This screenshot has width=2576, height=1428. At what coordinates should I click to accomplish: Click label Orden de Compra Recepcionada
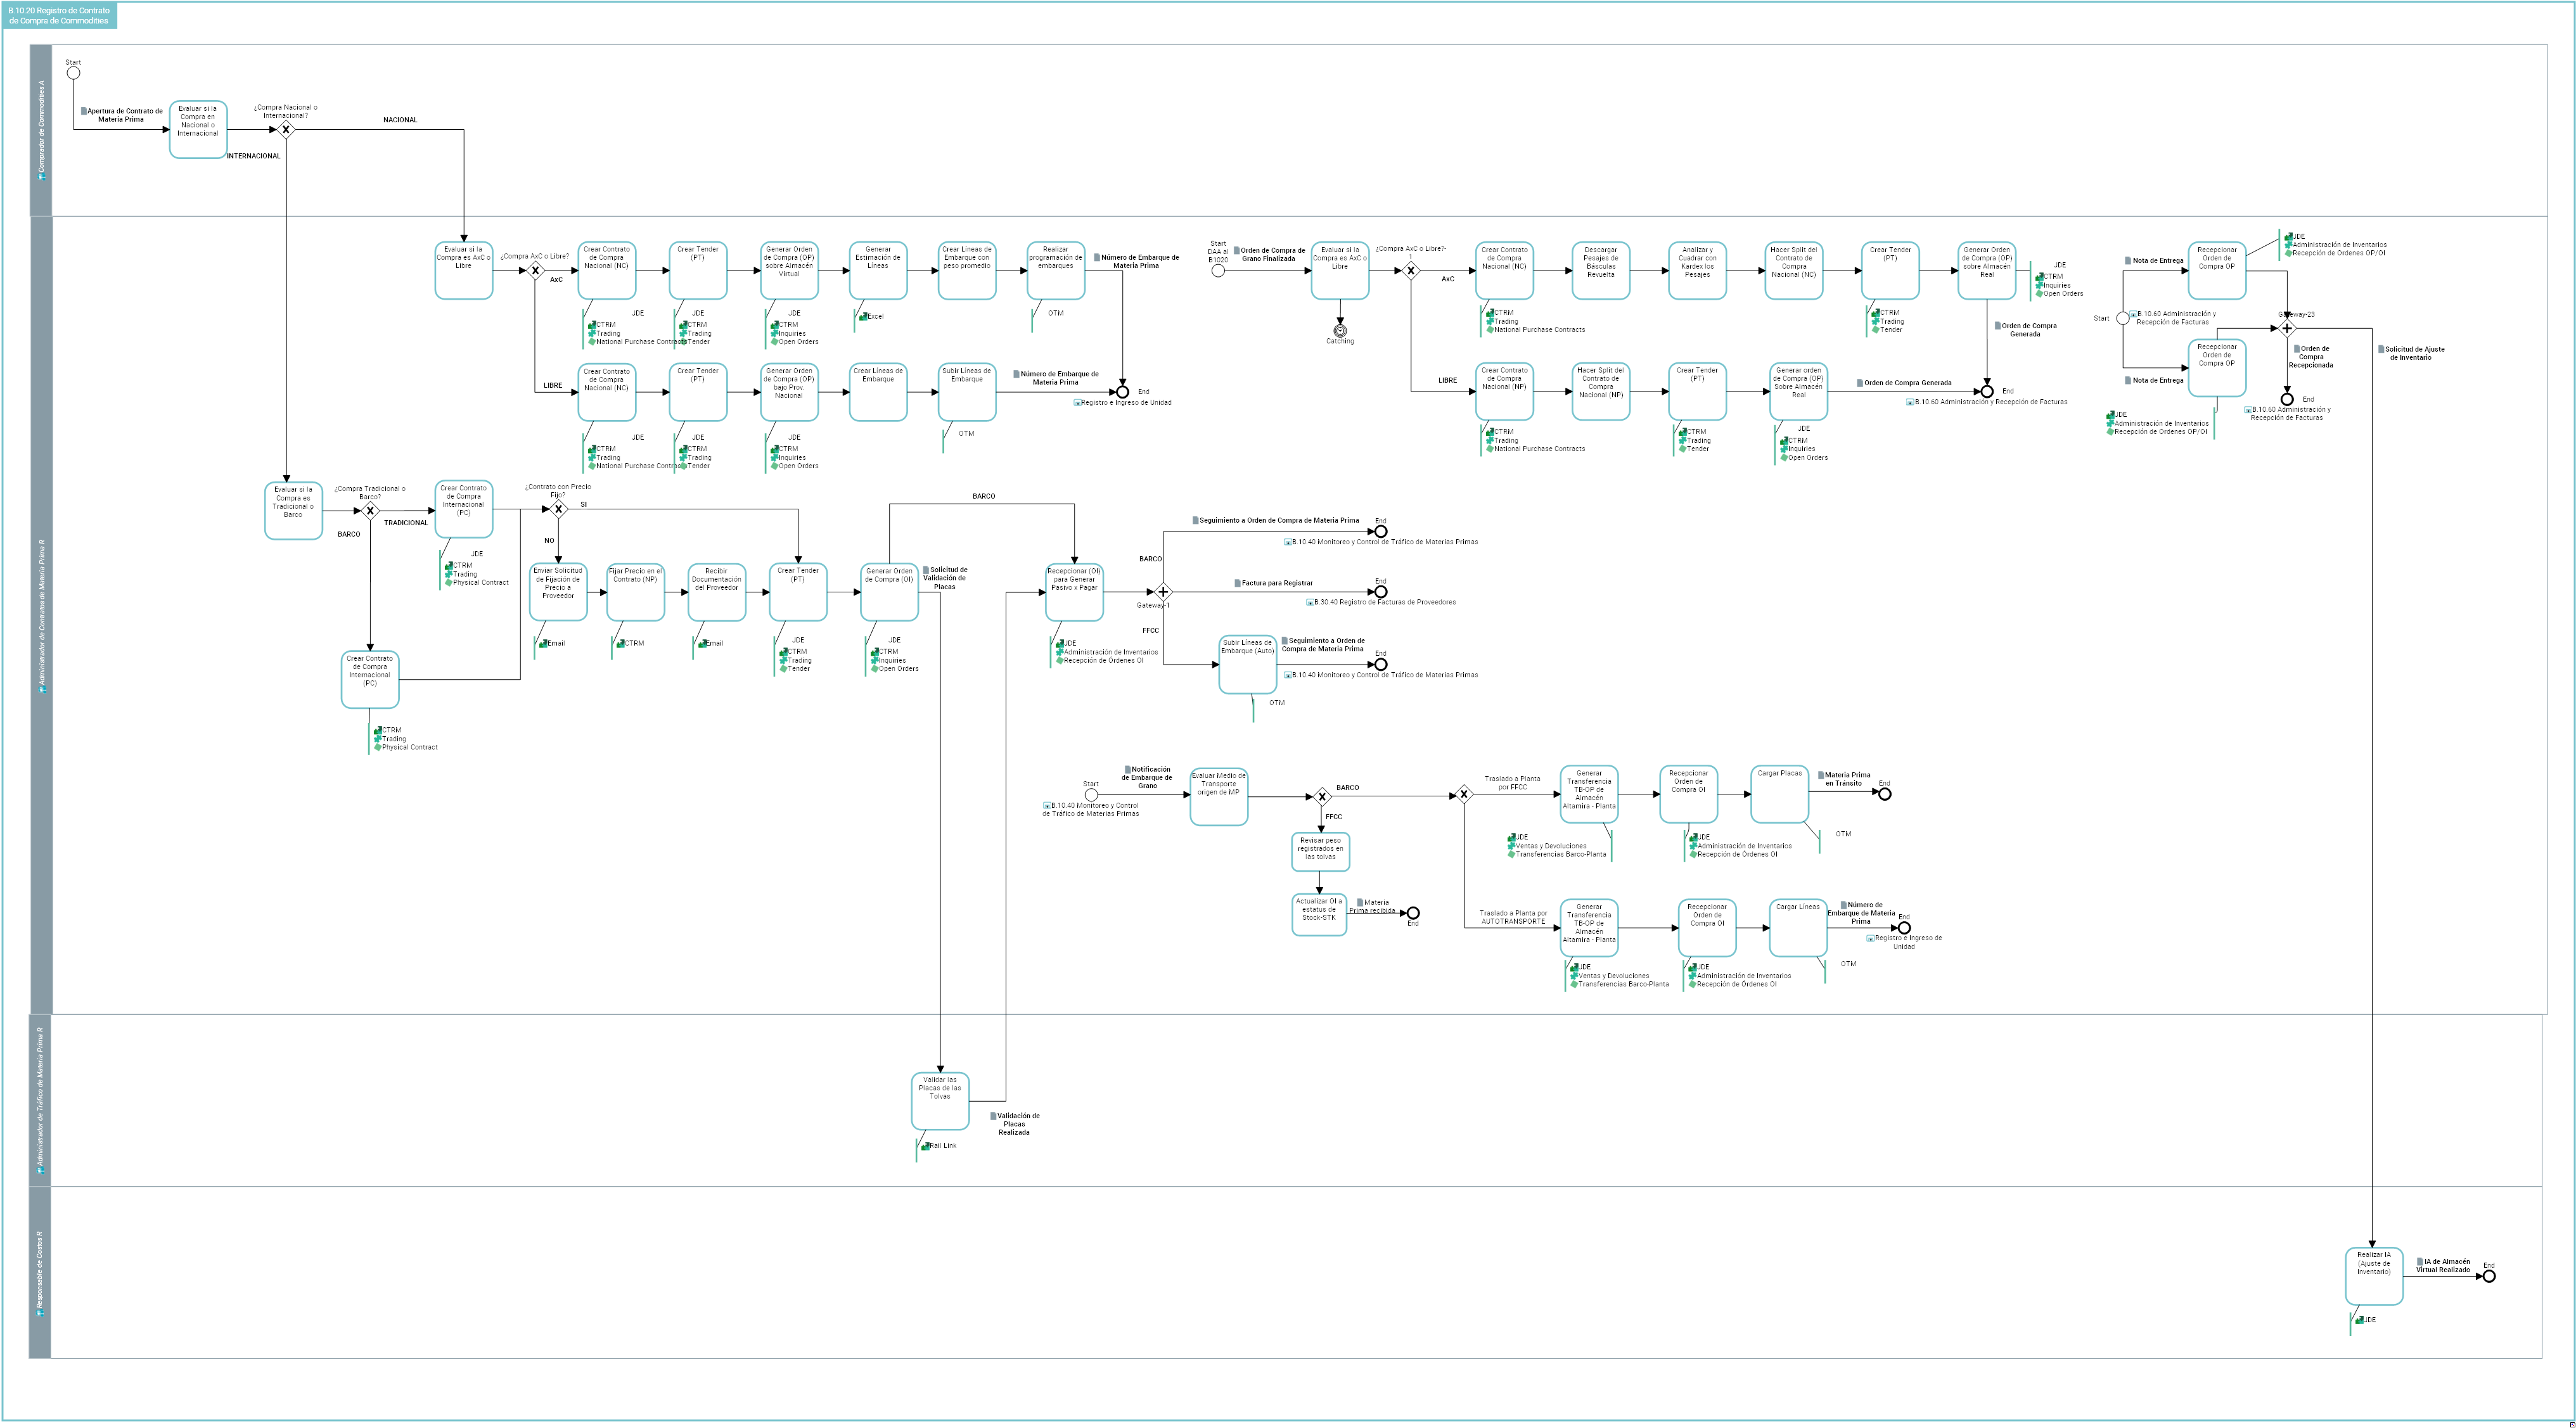click(x=2311, y=357)
